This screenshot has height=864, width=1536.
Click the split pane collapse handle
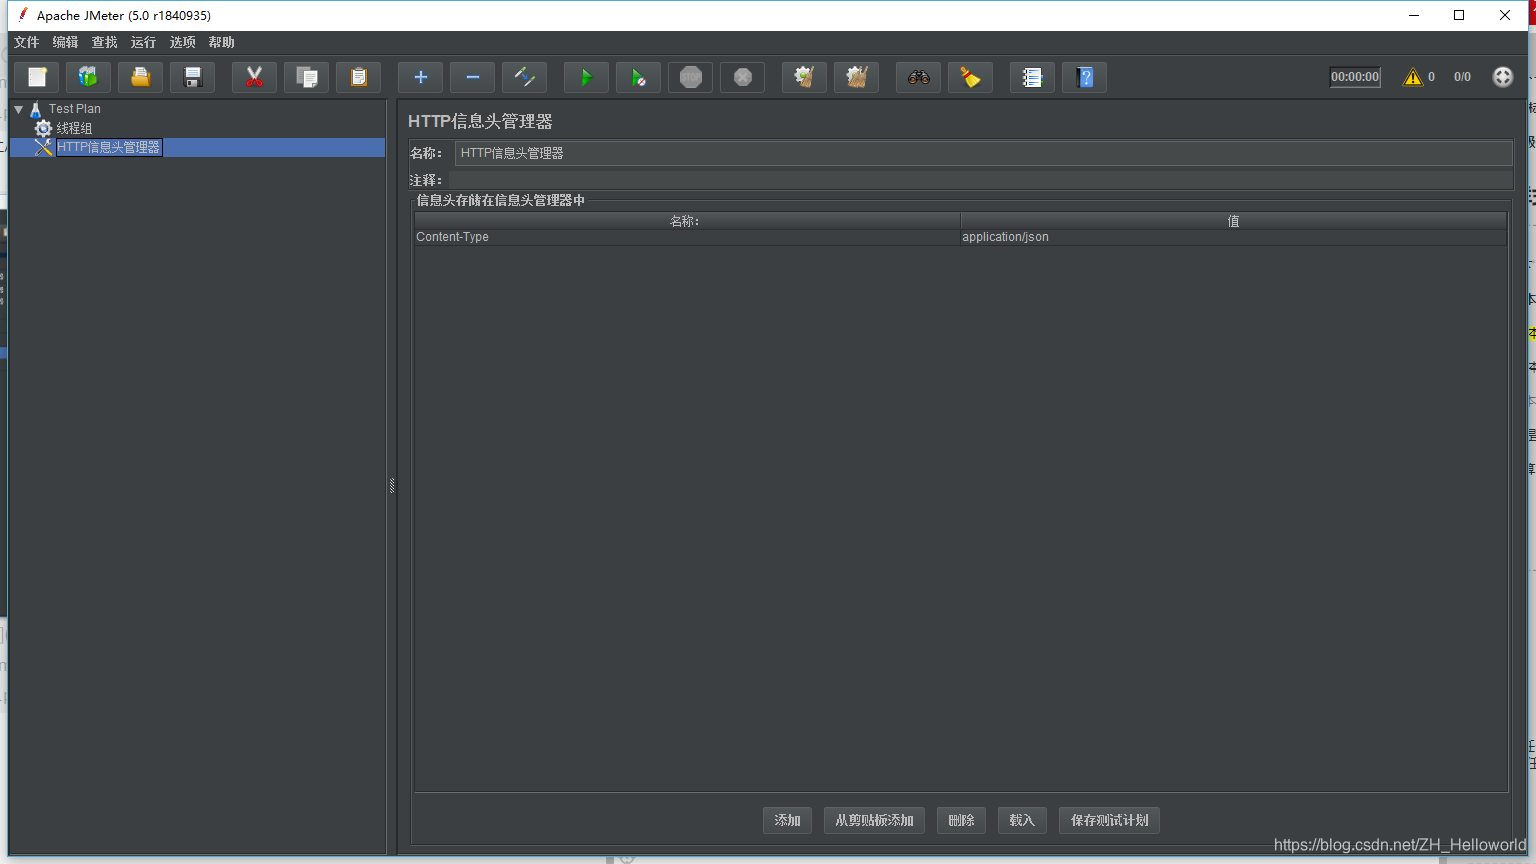(392, 486)
